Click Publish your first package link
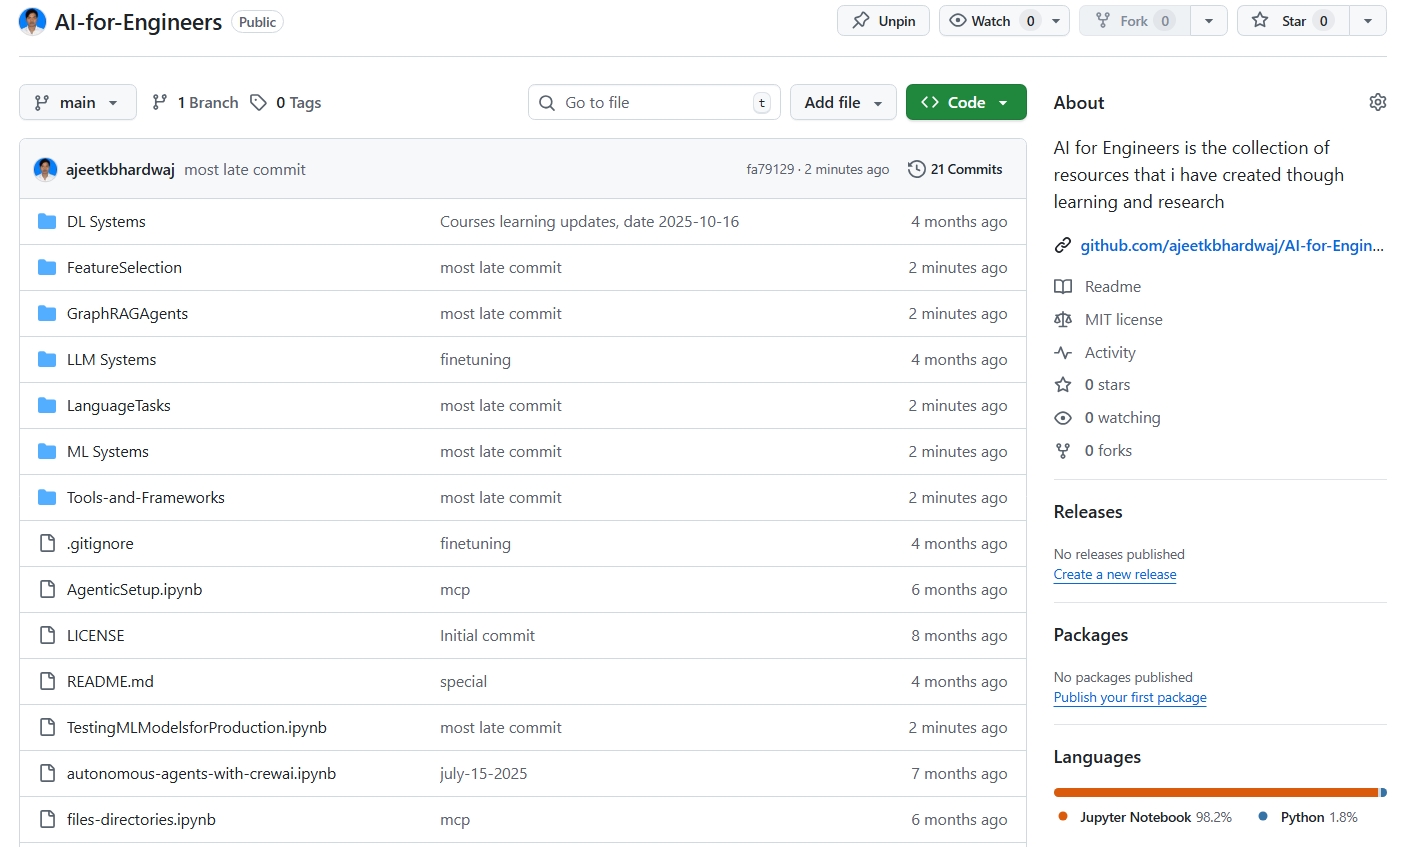Image resolution: width=1403 pixels, height=847 pixels. (x=1129, y=697)
